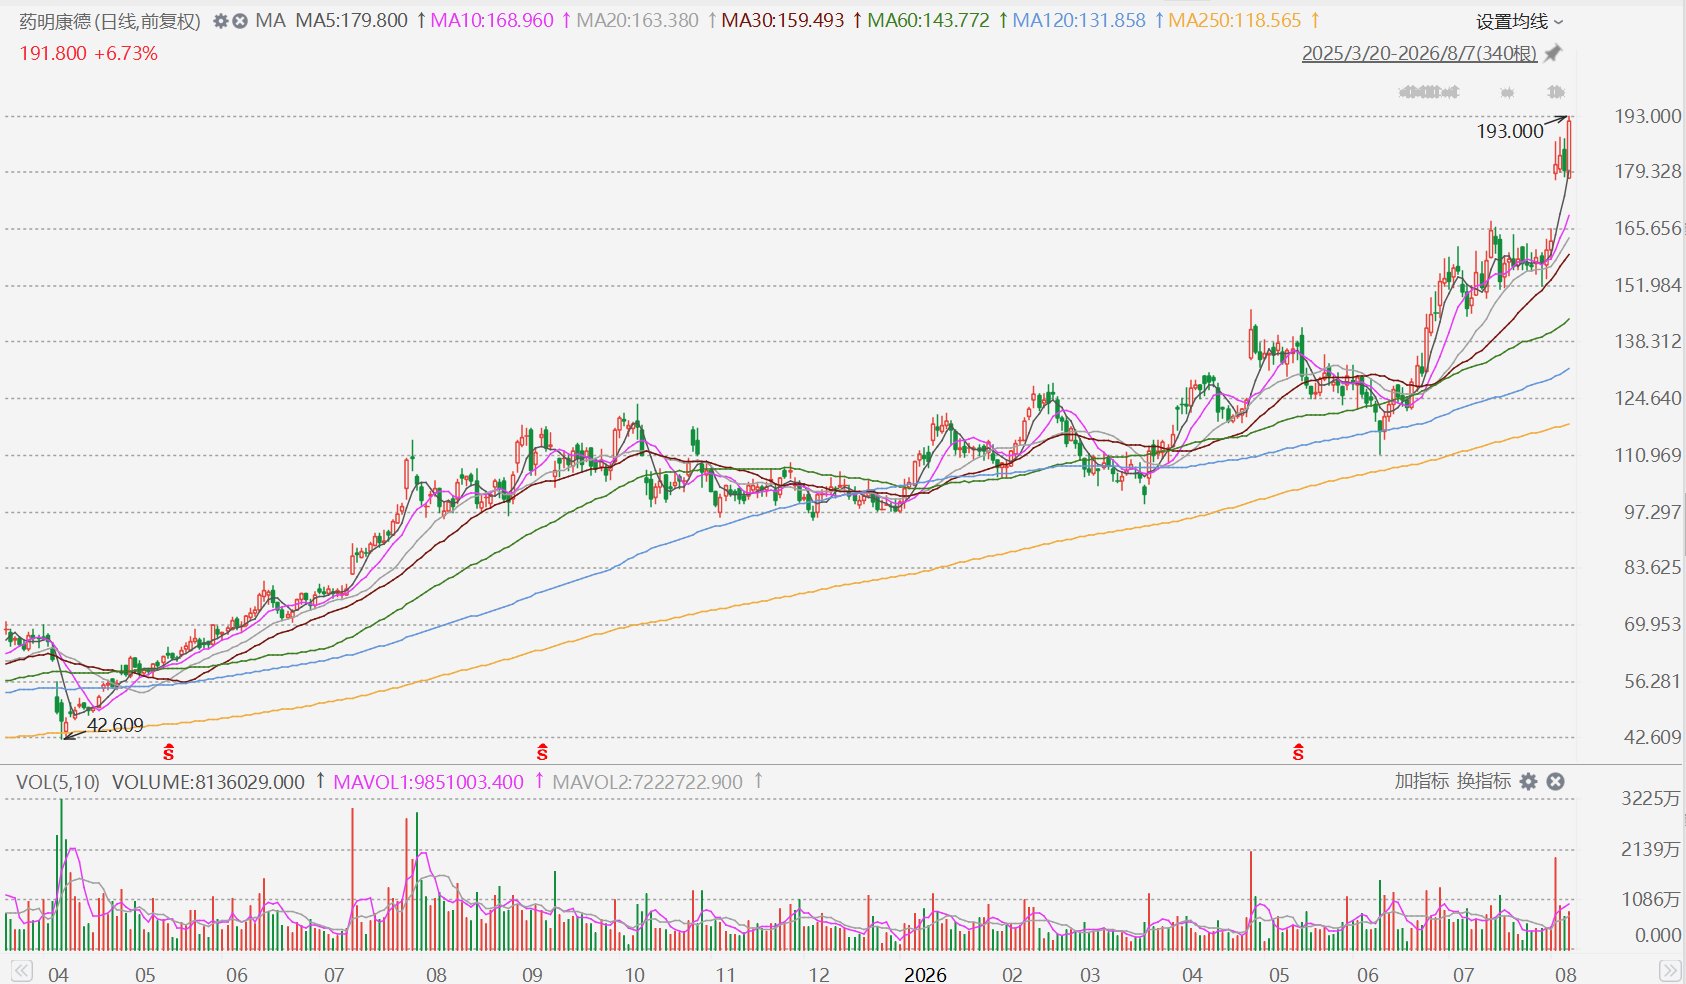Click the 加指标 button

(1421, 781)
